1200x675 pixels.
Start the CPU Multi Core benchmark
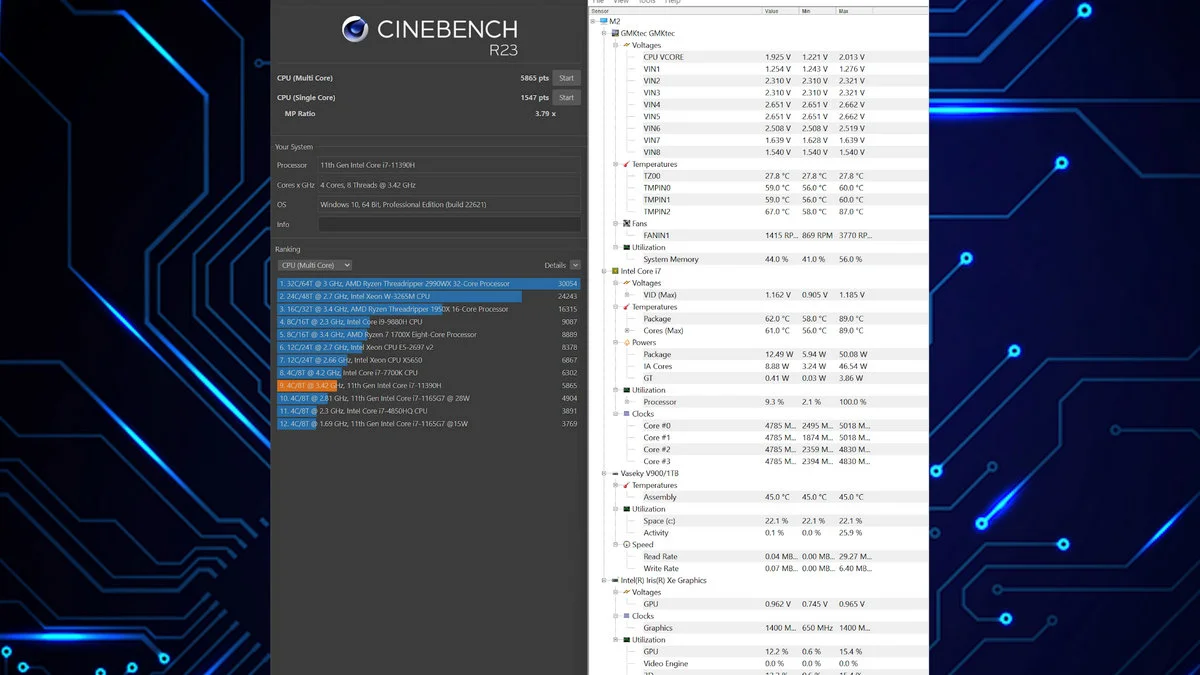pos(566,78)
